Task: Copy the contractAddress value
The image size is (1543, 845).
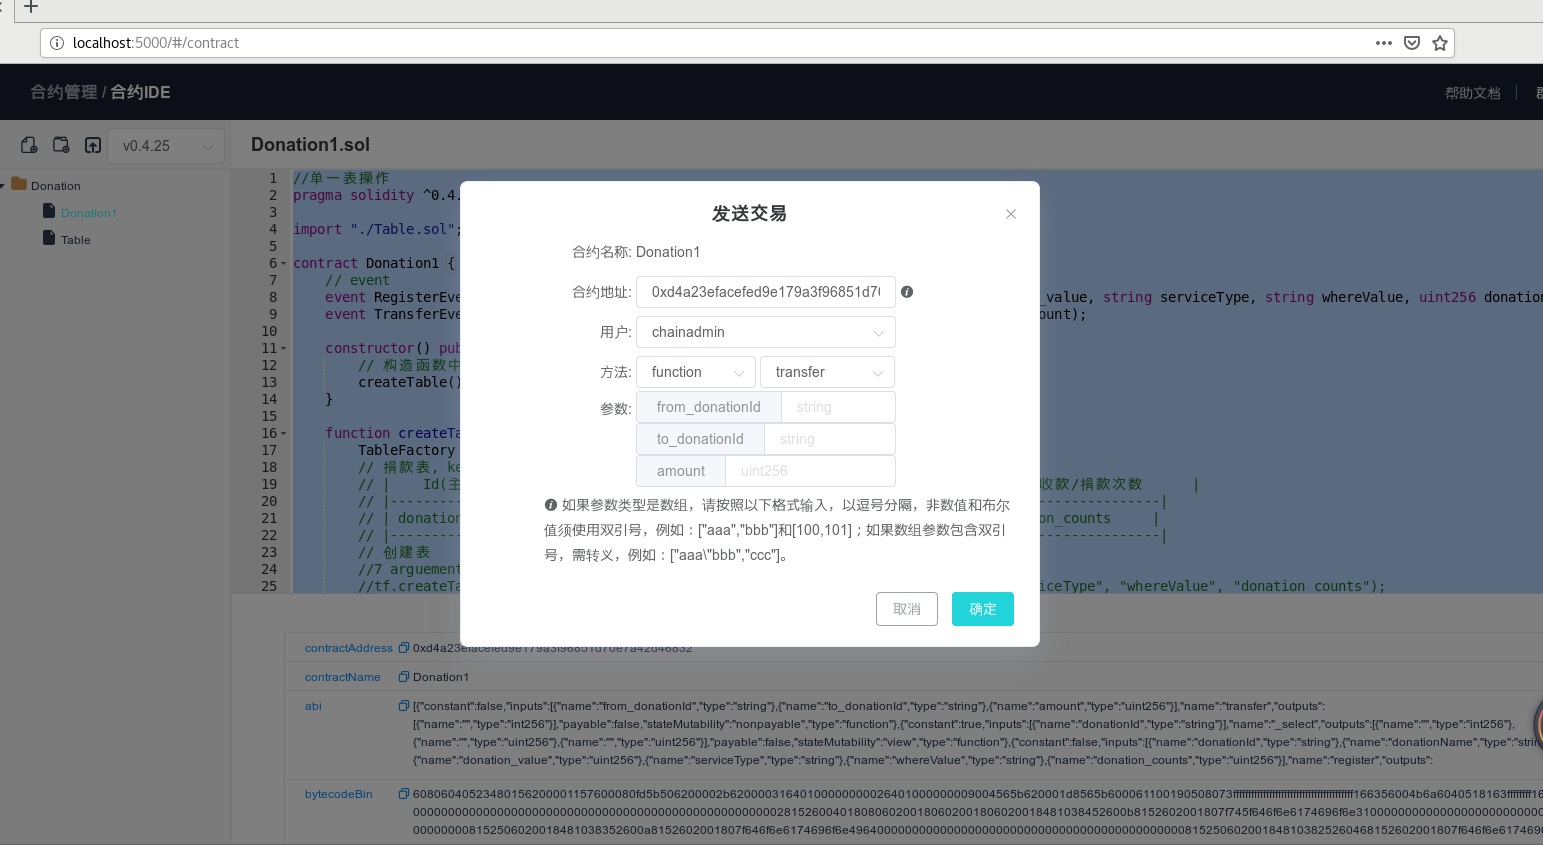Action: tap(403, 647)
